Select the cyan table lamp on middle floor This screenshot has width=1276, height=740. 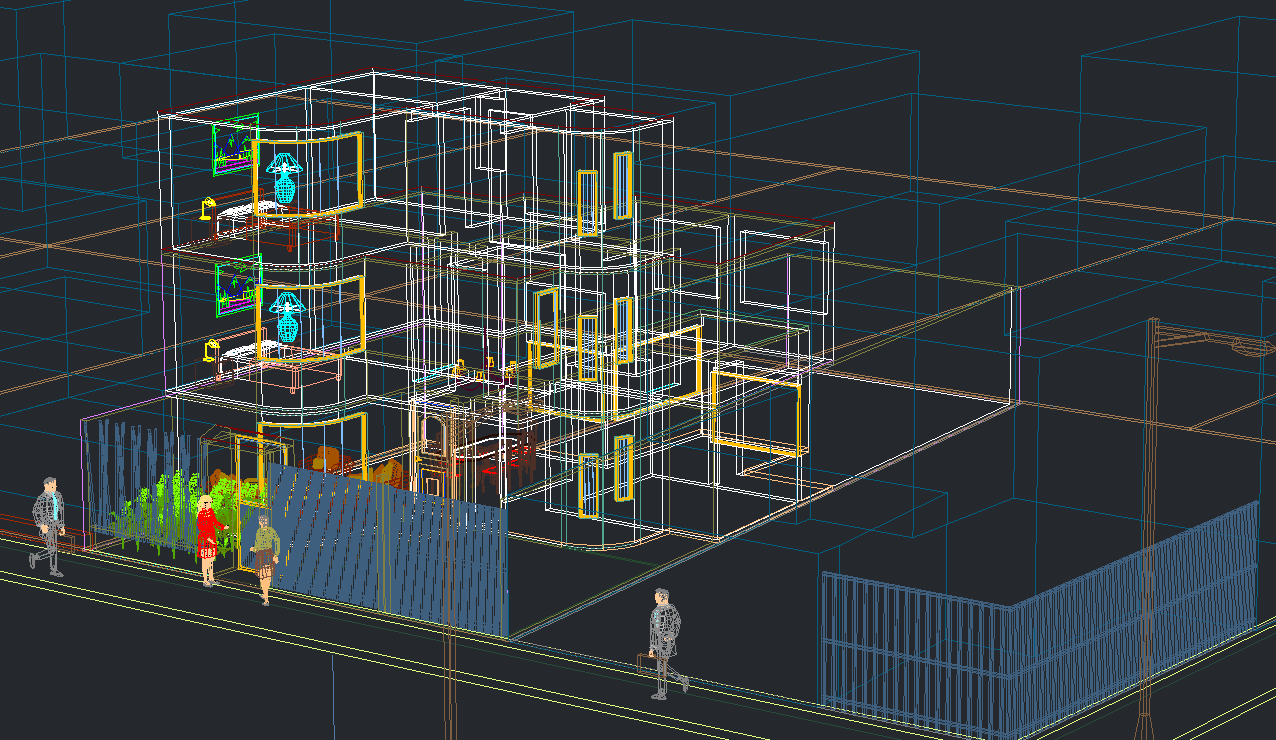pyautogui.click(x=288, y=316)
